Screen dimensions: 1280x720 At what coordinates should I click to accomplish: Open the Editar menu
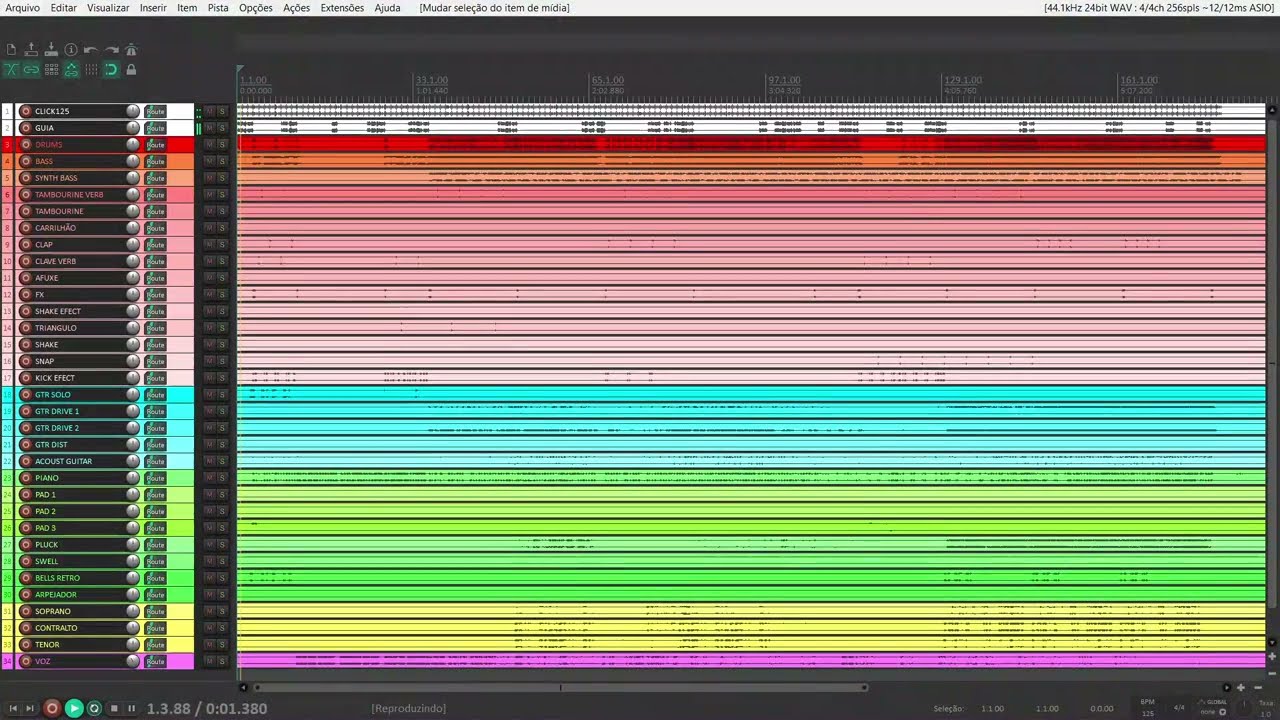[x=64, y=8]
